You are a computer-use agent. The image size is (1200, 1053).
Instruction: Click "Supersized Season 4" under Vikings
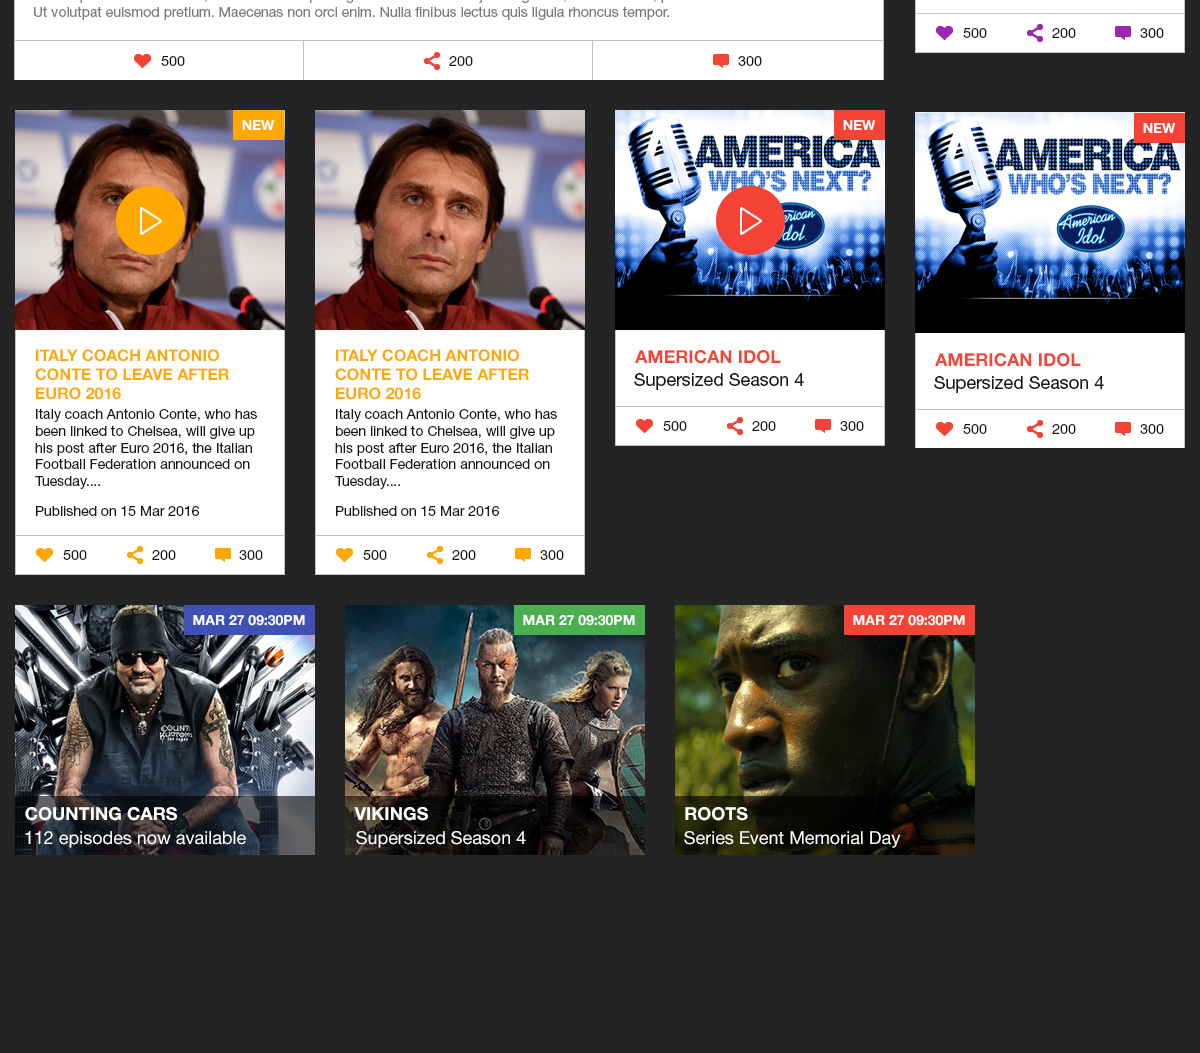tap(440, 838)
